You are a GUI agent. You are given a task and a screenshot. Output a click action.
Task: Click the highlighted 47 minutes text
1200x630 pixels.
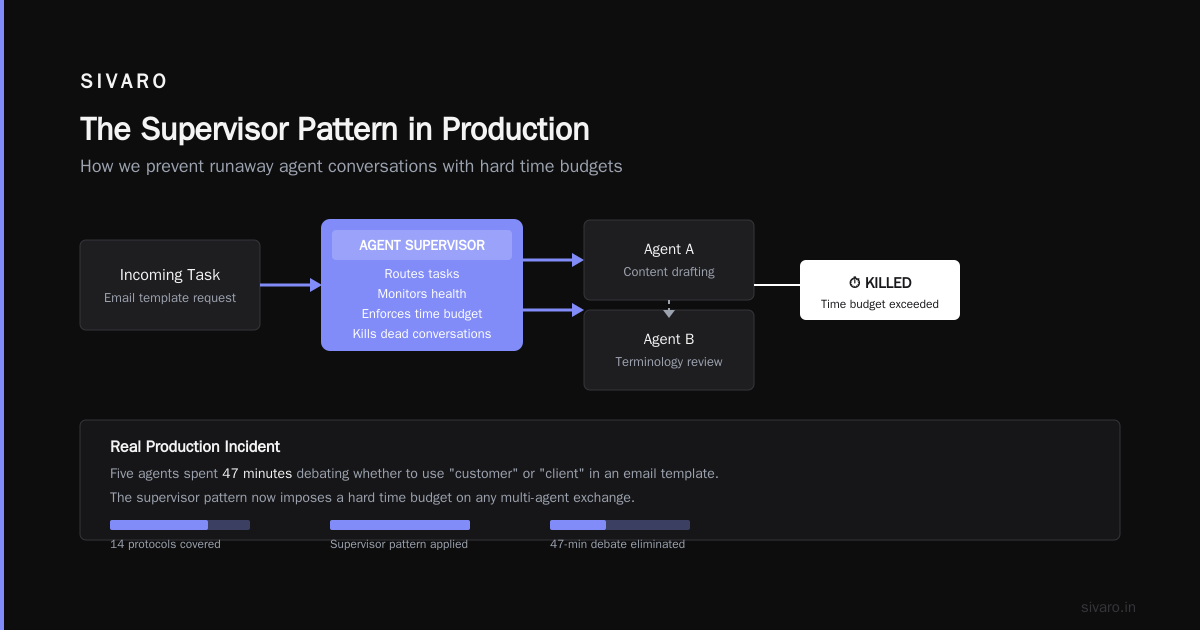tap(257, 473)
